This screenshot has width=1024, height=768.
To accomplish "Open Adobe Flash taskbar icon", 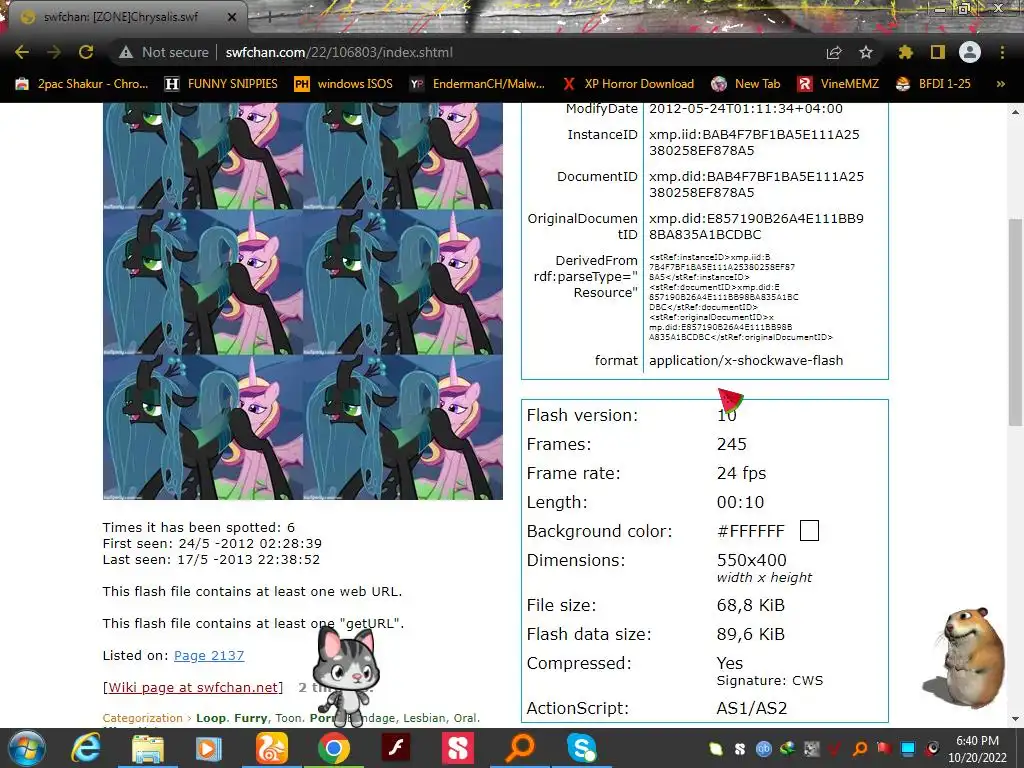I will (396, 748).
